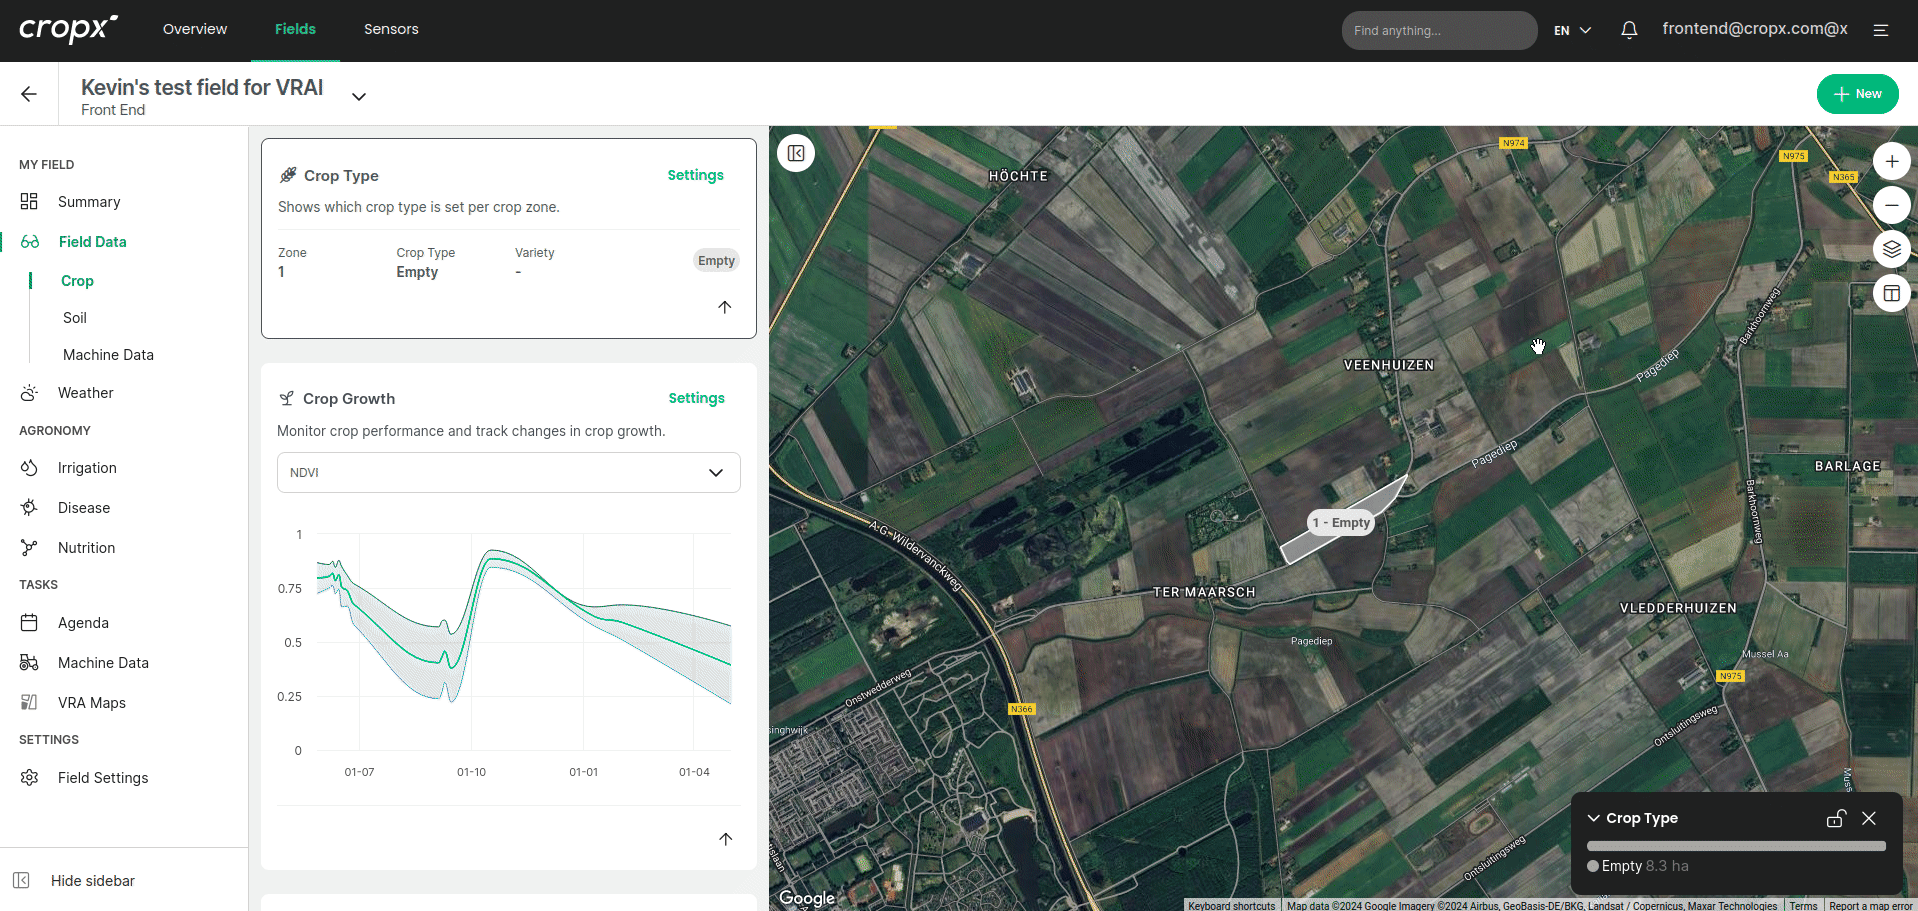Open the Overview tab
Screen dimensions: 1918x911
coord(195,29)
